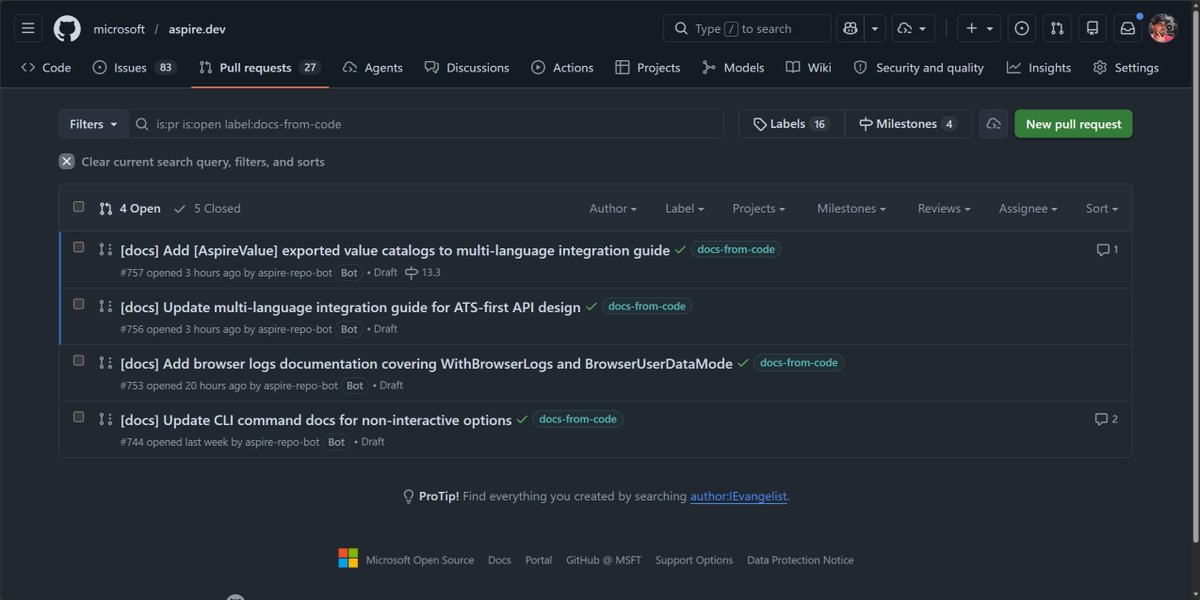
Task: Click the draft pull request icon of #744
Action: [x=106, y=419]
